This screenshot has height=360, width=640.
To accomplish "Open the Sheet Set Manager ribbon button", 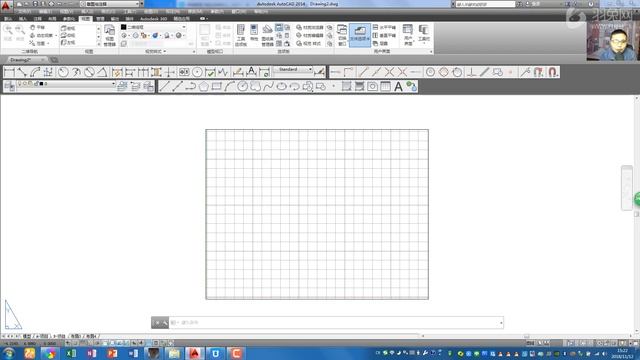I will point(267,36).
